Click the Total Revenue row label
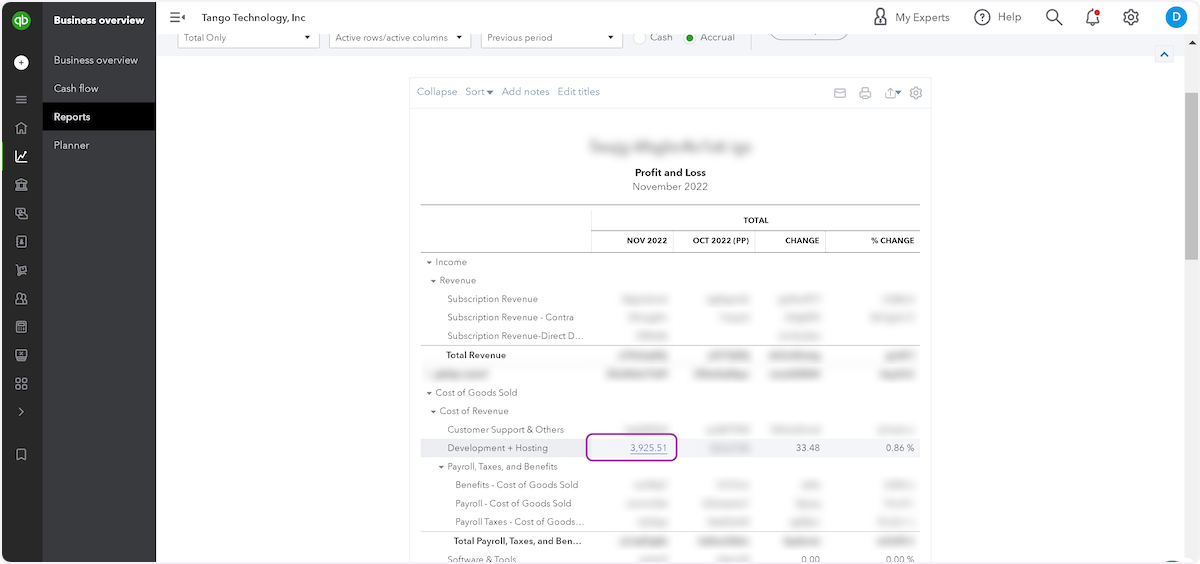 pyautogui.click(x=476, y=355)
